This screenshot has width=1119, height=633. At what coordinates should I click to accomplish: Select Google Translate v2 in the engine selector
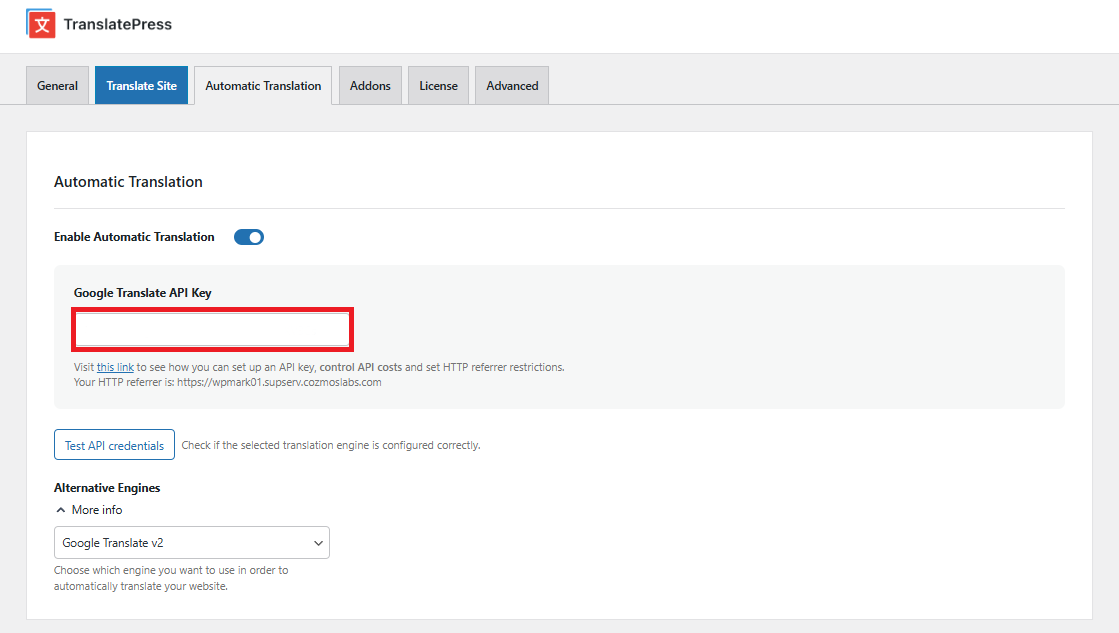click(191, 542)
